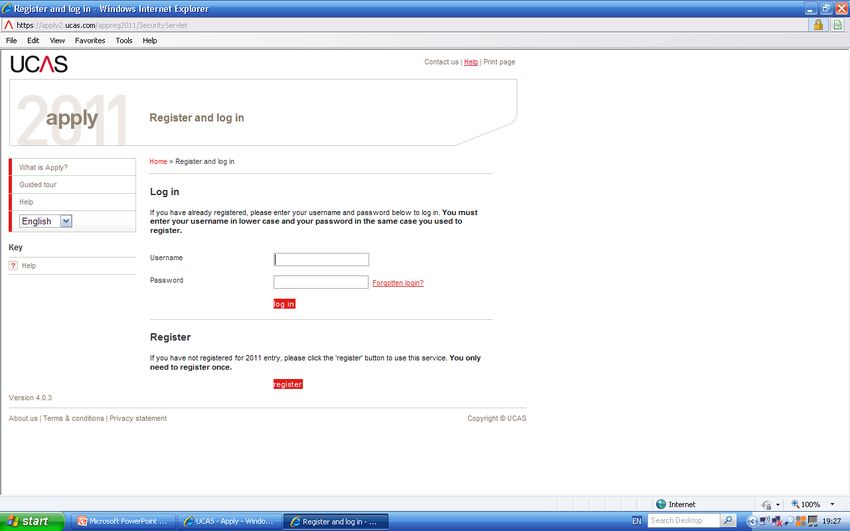Click the EN language indicator in taskbar

pyautogui.click(x=636, y=521)
